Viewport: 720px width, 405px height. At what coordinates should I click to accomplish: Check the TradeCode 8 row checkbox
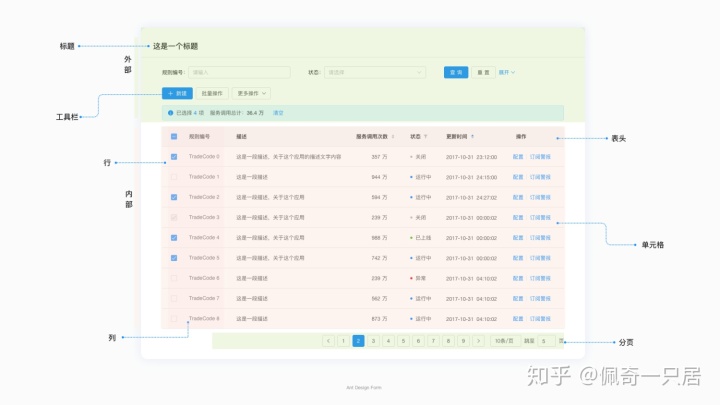[174, 318]
